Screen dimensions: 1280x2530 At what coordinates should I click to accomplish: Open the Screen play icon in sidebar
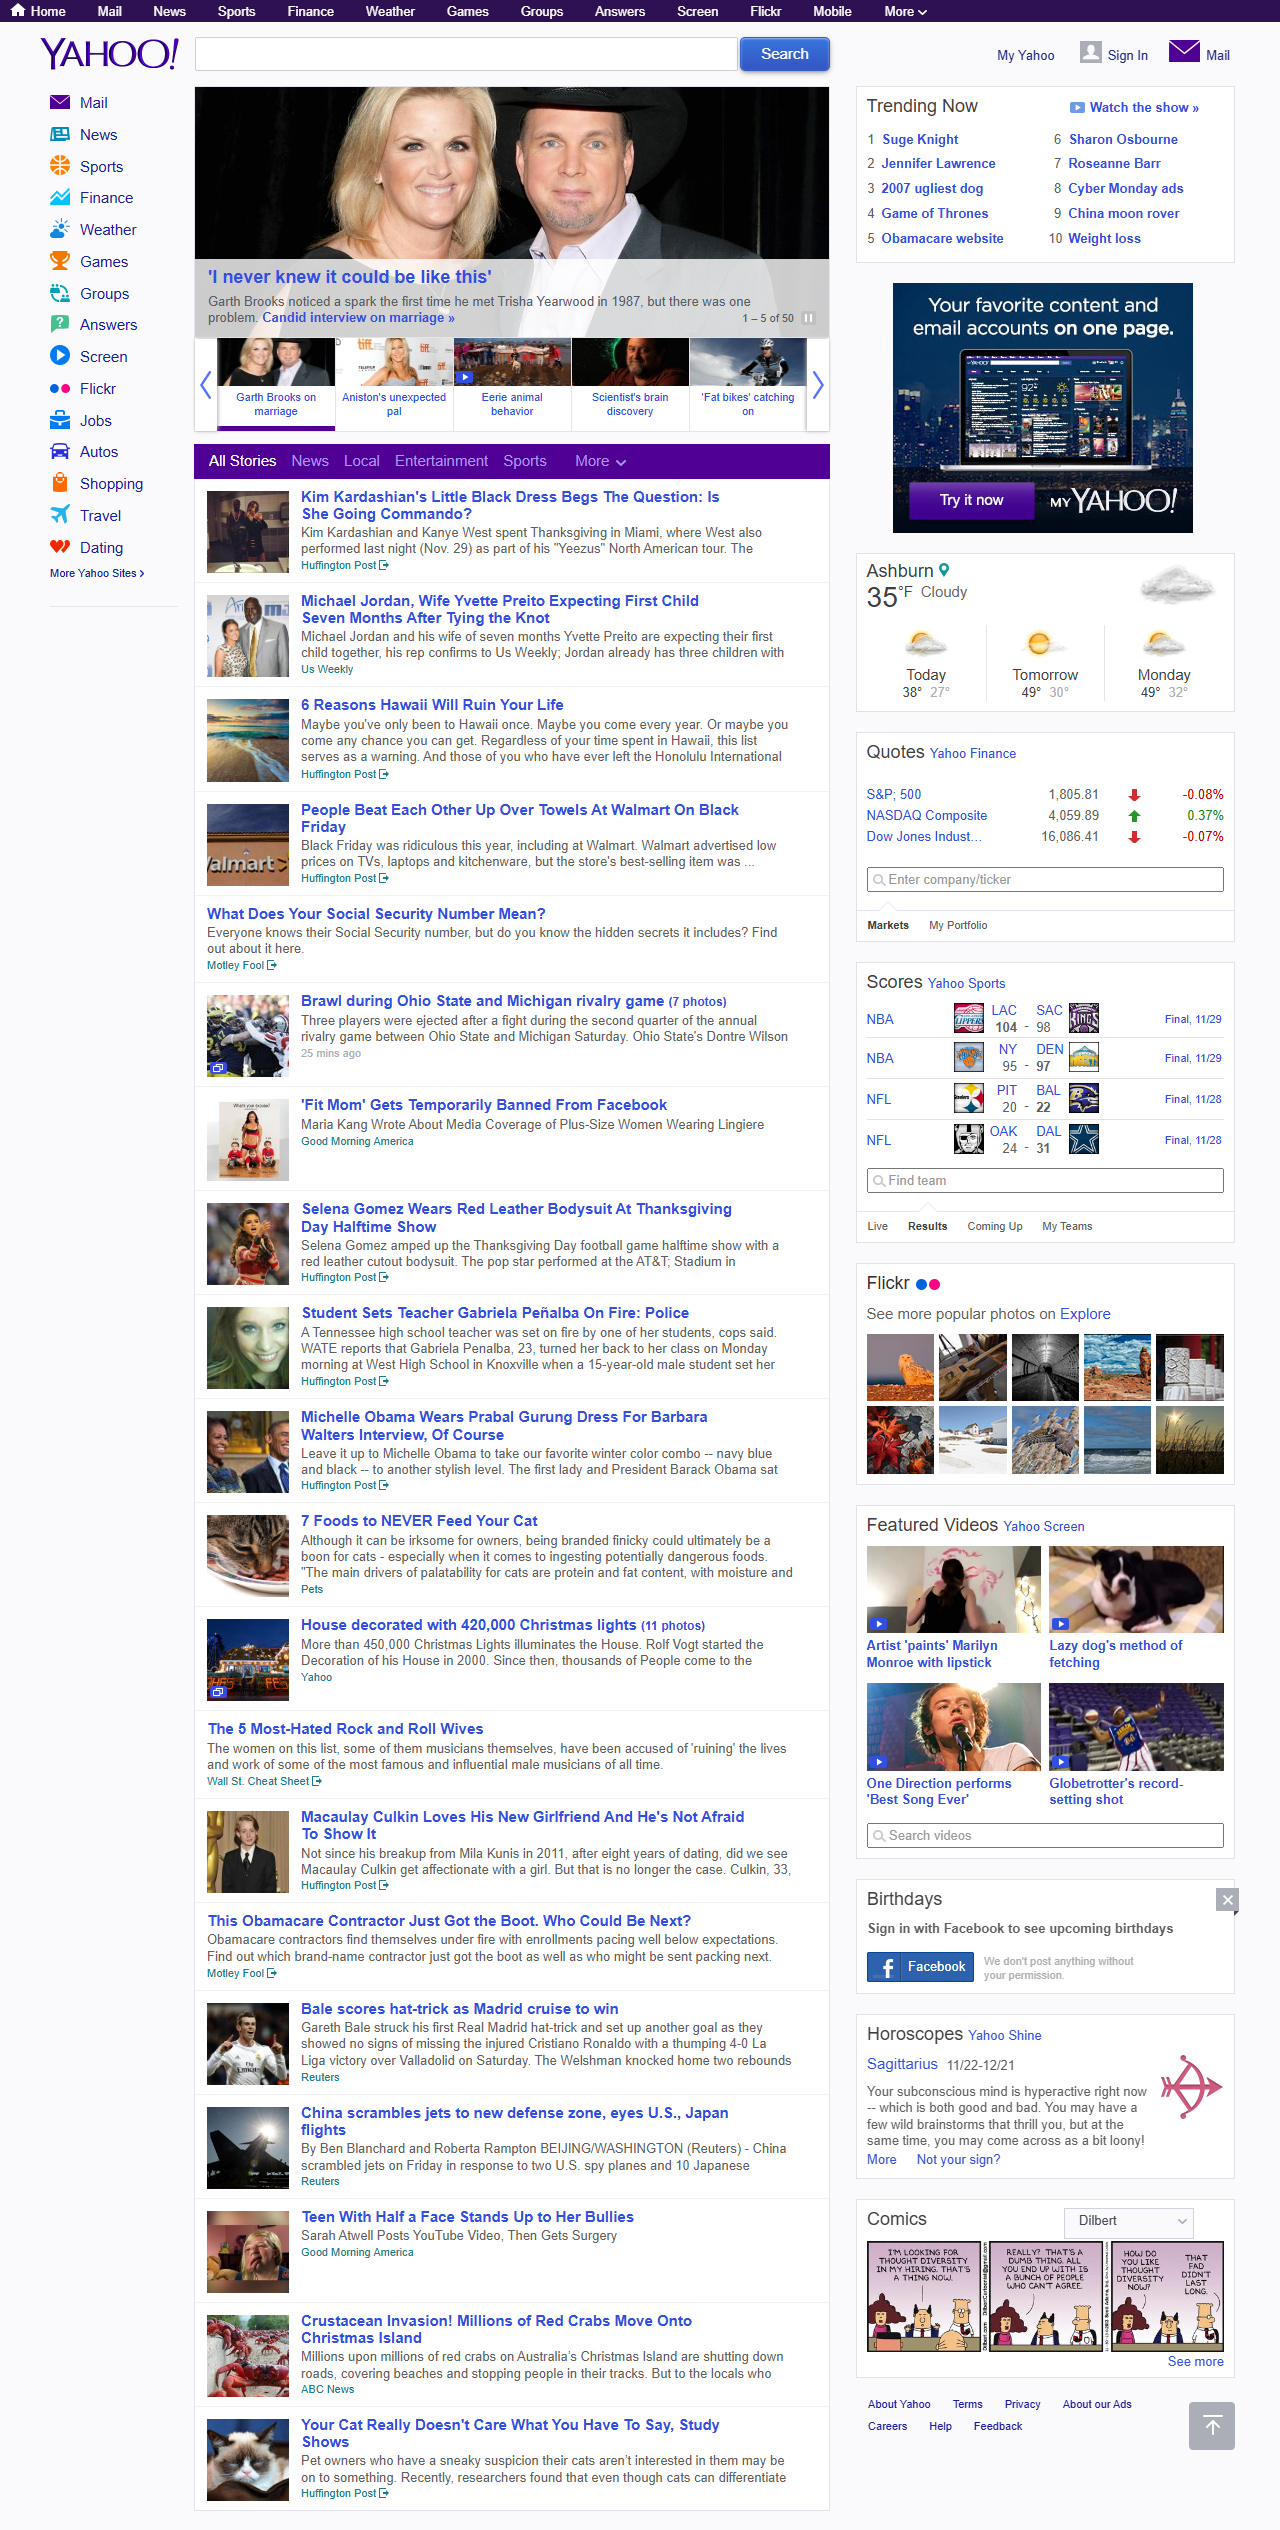(x=60, y=356)
